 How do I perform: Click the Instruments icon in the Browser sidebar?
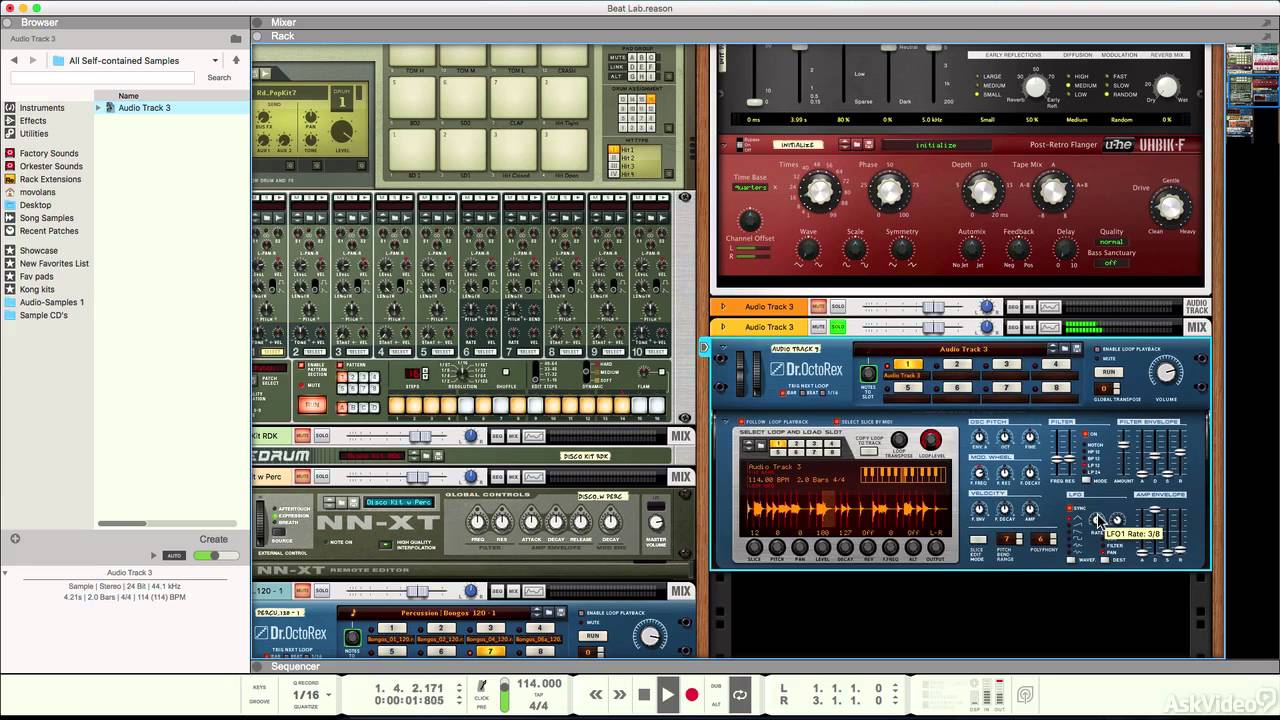tap(10, 108)
